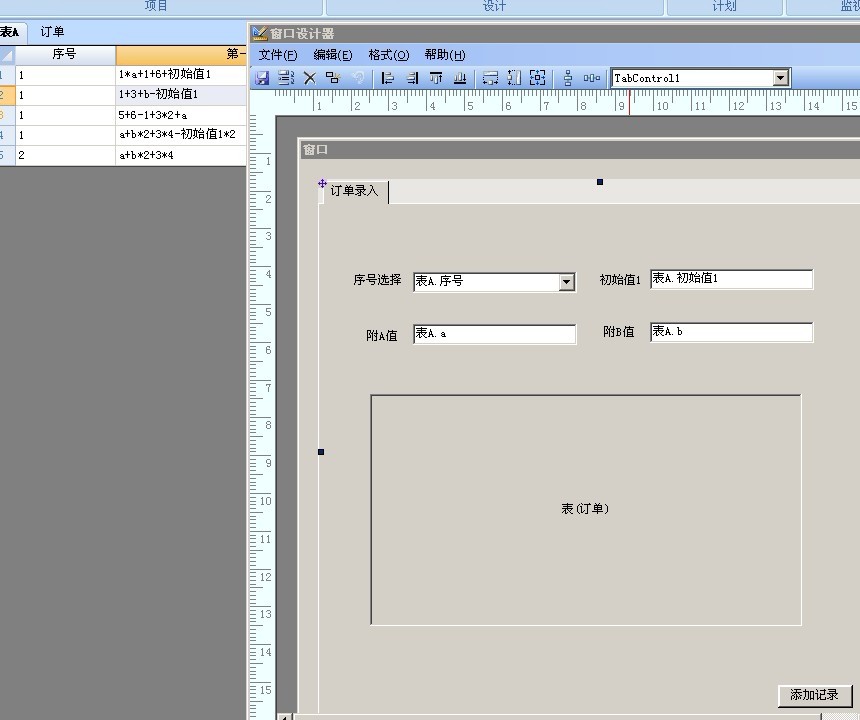Click the 序号 column header
The image size is (860, 720).
pyautogui.click(x=65, y=54)
